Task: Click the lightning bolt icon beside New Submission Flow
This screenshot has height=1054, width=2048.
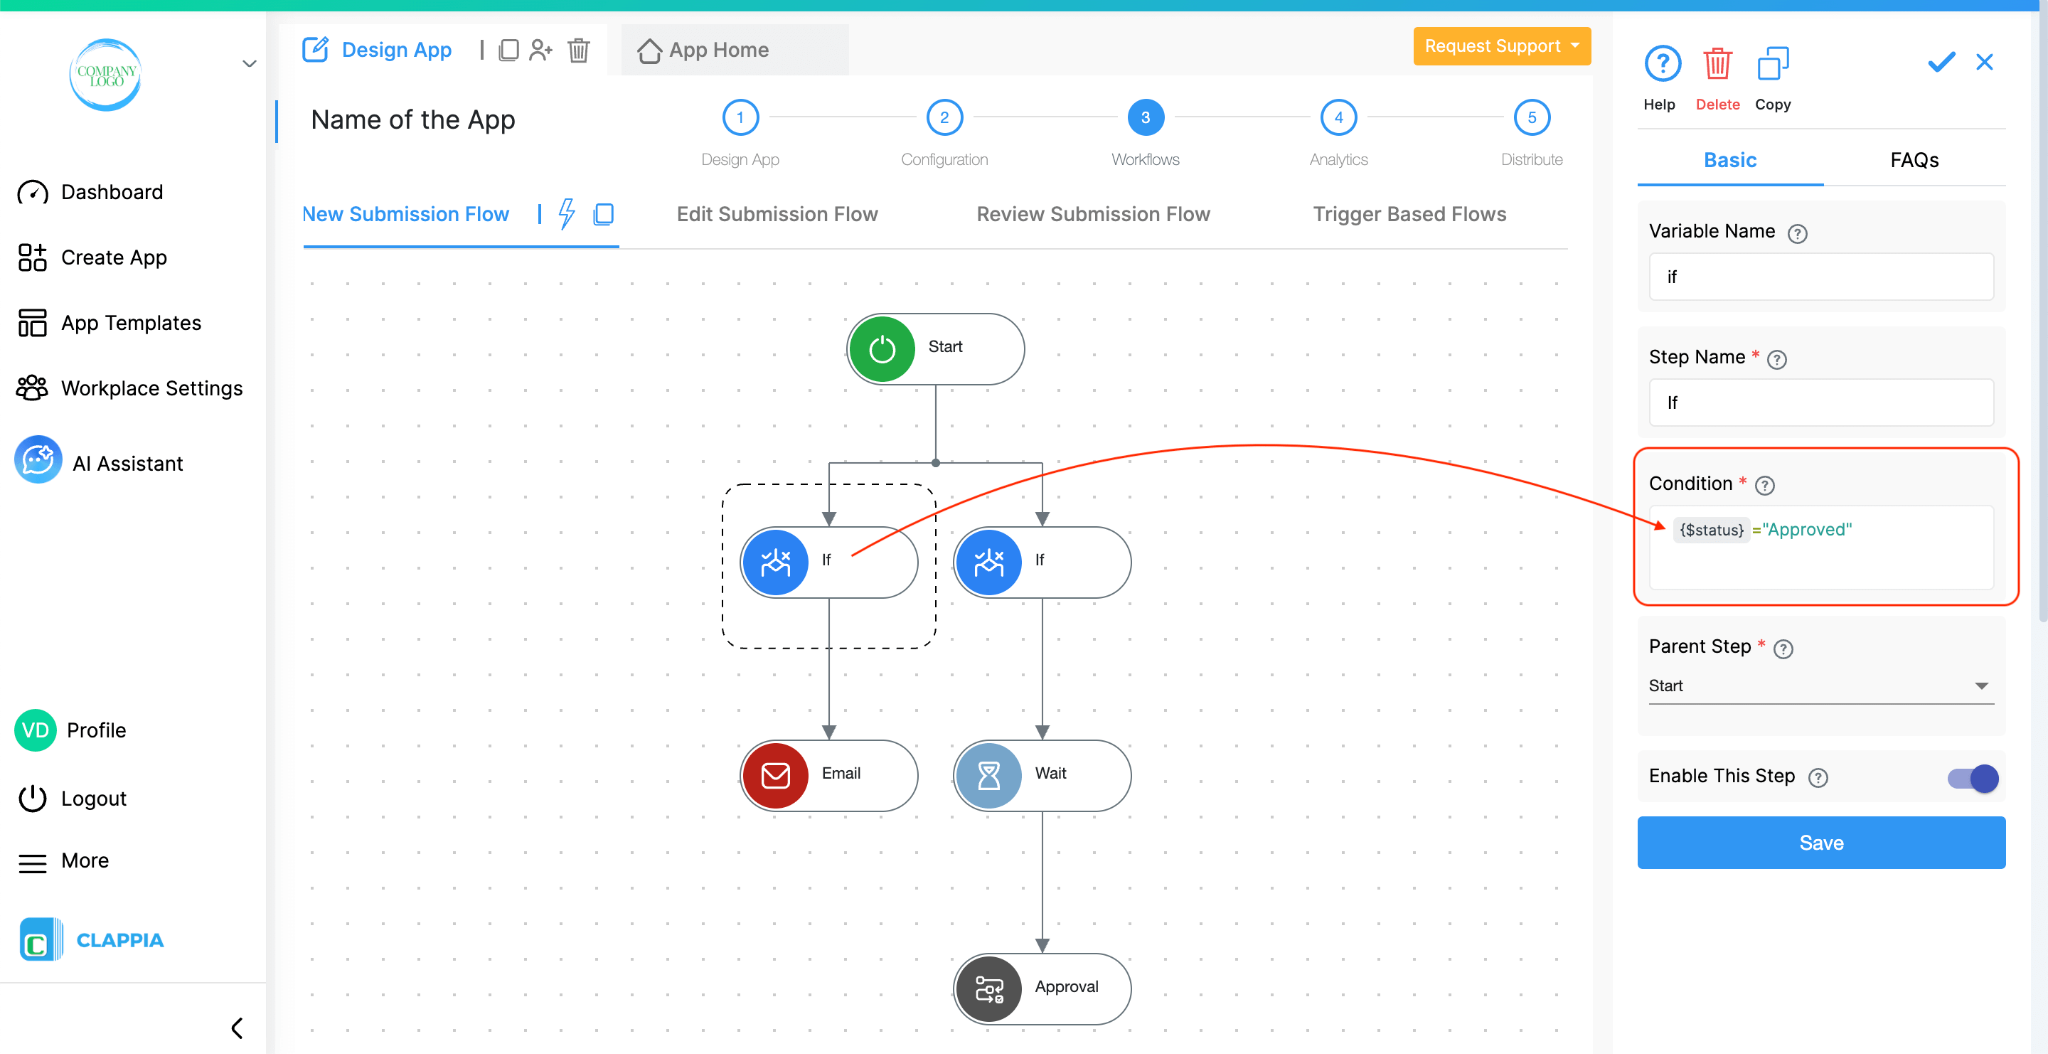Action: click(x=567, y=213)
